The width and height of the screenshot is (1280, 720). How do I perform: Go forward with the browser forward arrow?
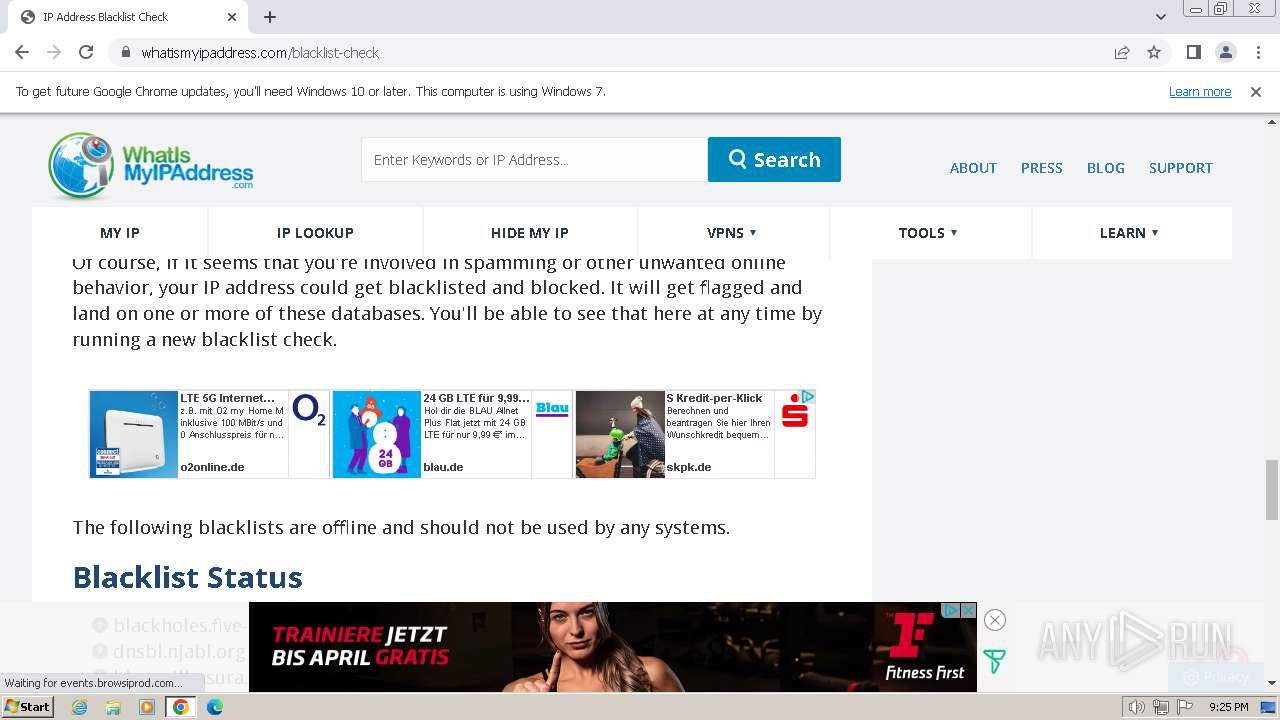point(54,53)
